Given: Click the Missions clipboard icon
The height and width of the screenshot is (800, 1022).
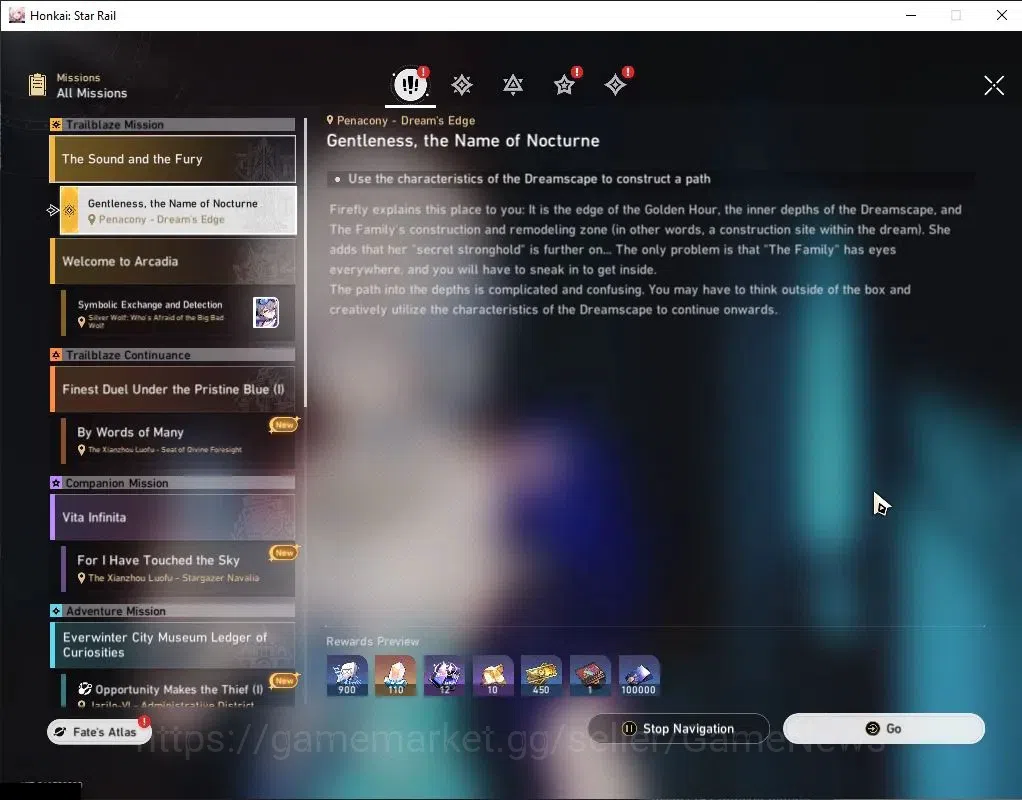Looking at the screenshot, I should pos(38,85).
